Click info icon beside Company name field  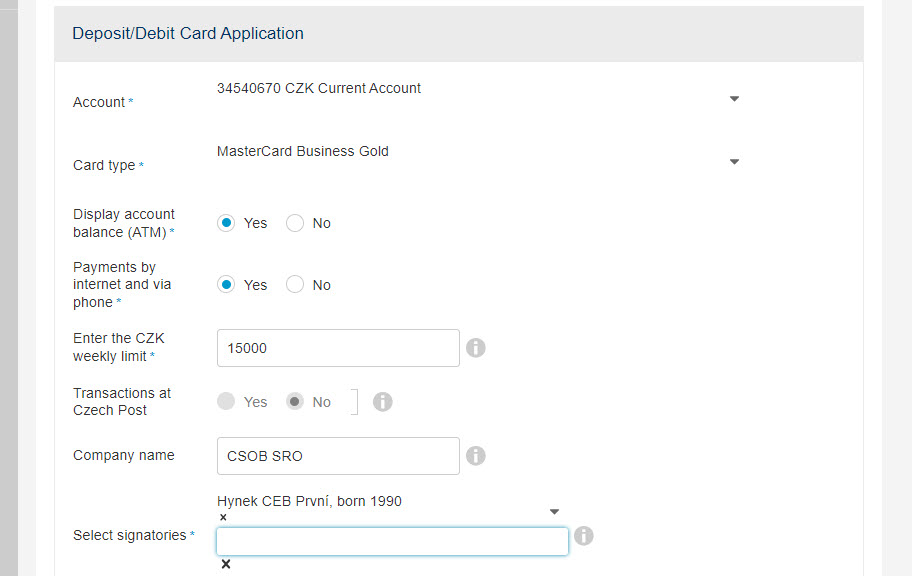point(475,456)
